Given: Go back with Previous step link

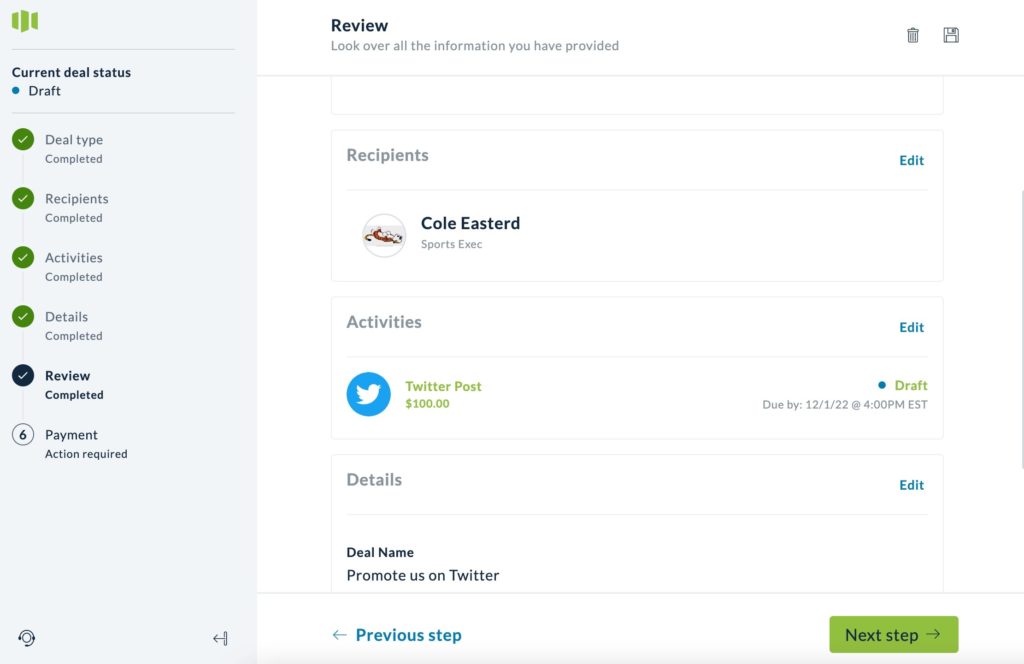Looking at the screenshot, I should click(396, 635).
